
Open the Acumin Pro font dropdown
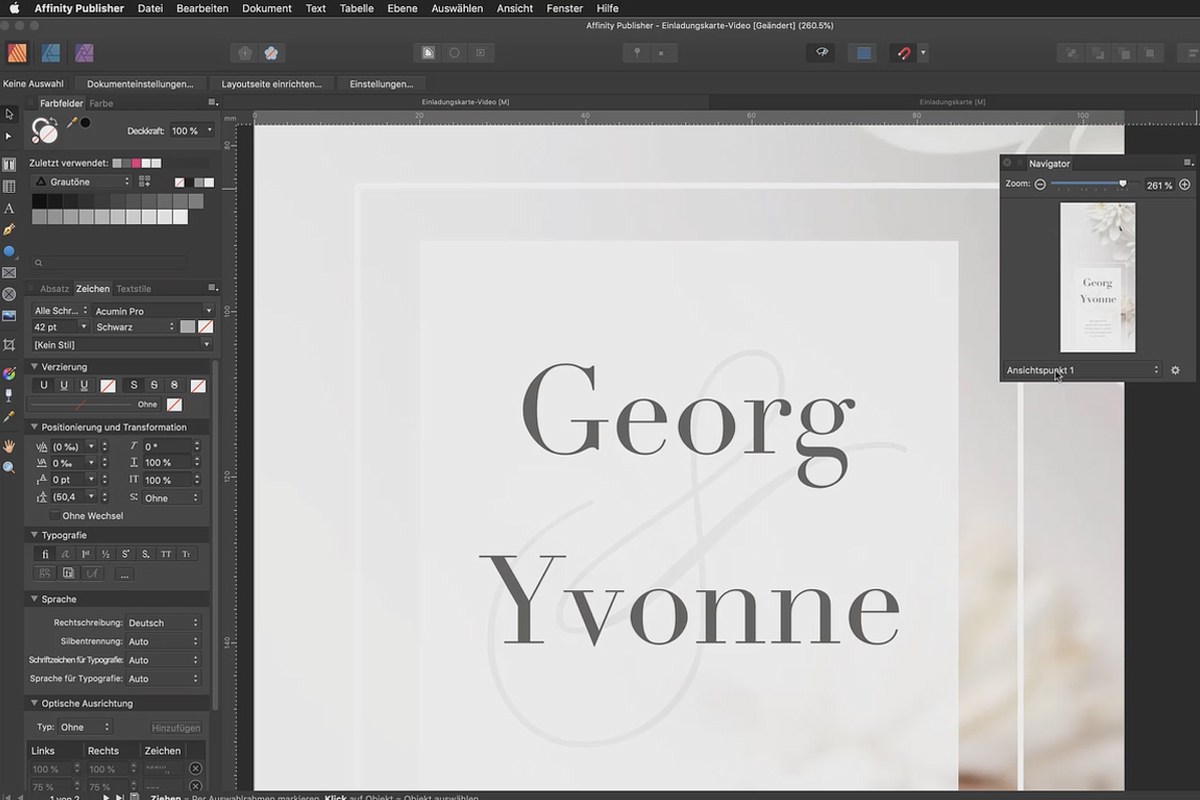click(150, 310)
